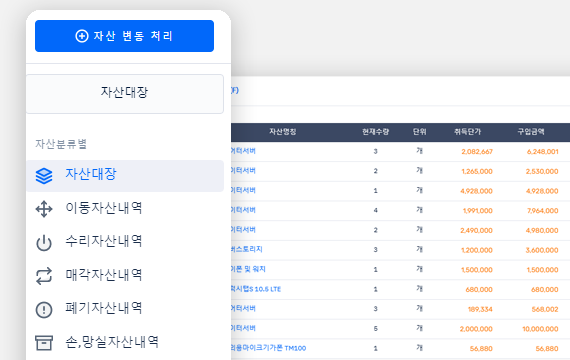Open the 갤럭시탭S 10.5 LTE asset link
Screen dimensions: 570x360
pos(256,289)
